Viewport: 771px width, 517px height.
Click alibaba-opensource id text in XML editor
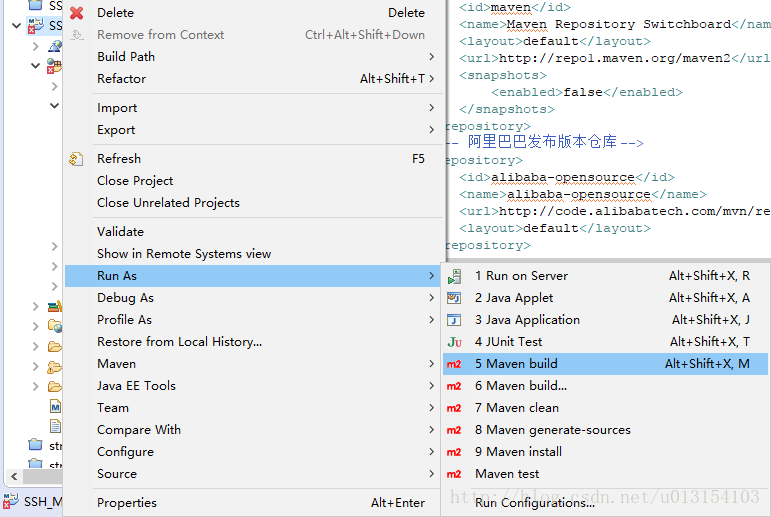tap(563, 177)
